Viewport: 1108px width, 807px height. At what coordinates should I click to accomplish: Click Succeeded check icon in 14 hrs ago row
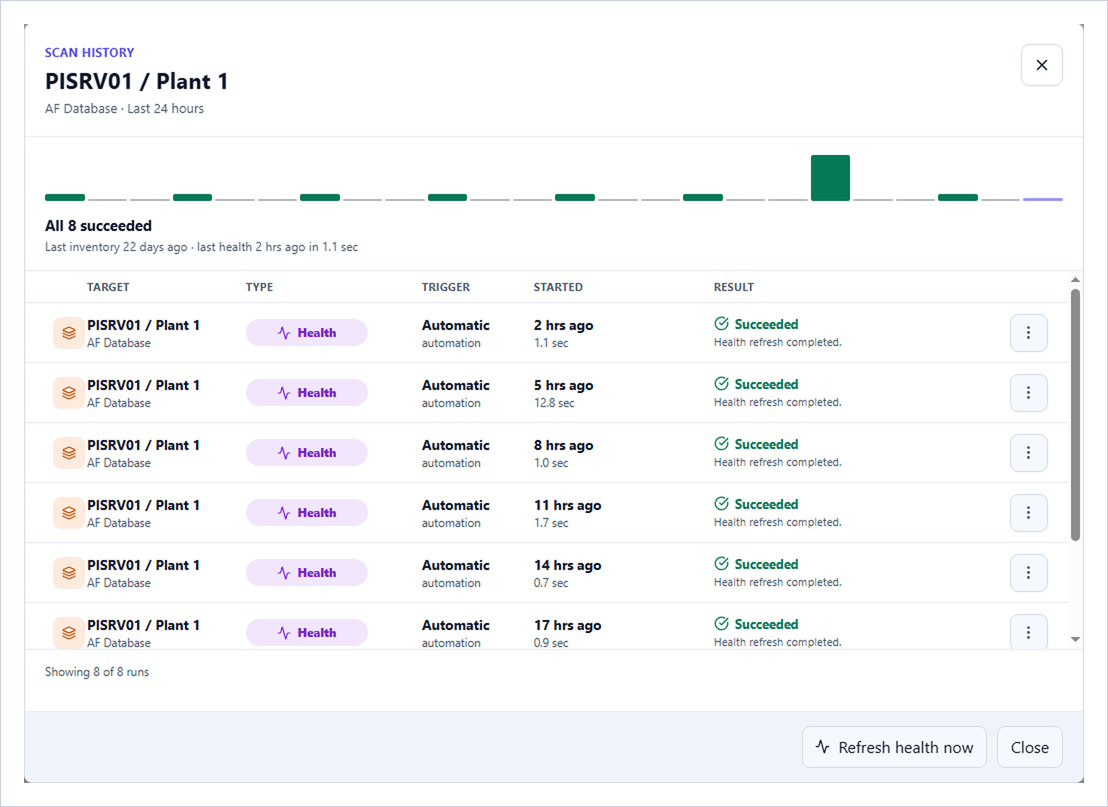[x=721, y=564]
